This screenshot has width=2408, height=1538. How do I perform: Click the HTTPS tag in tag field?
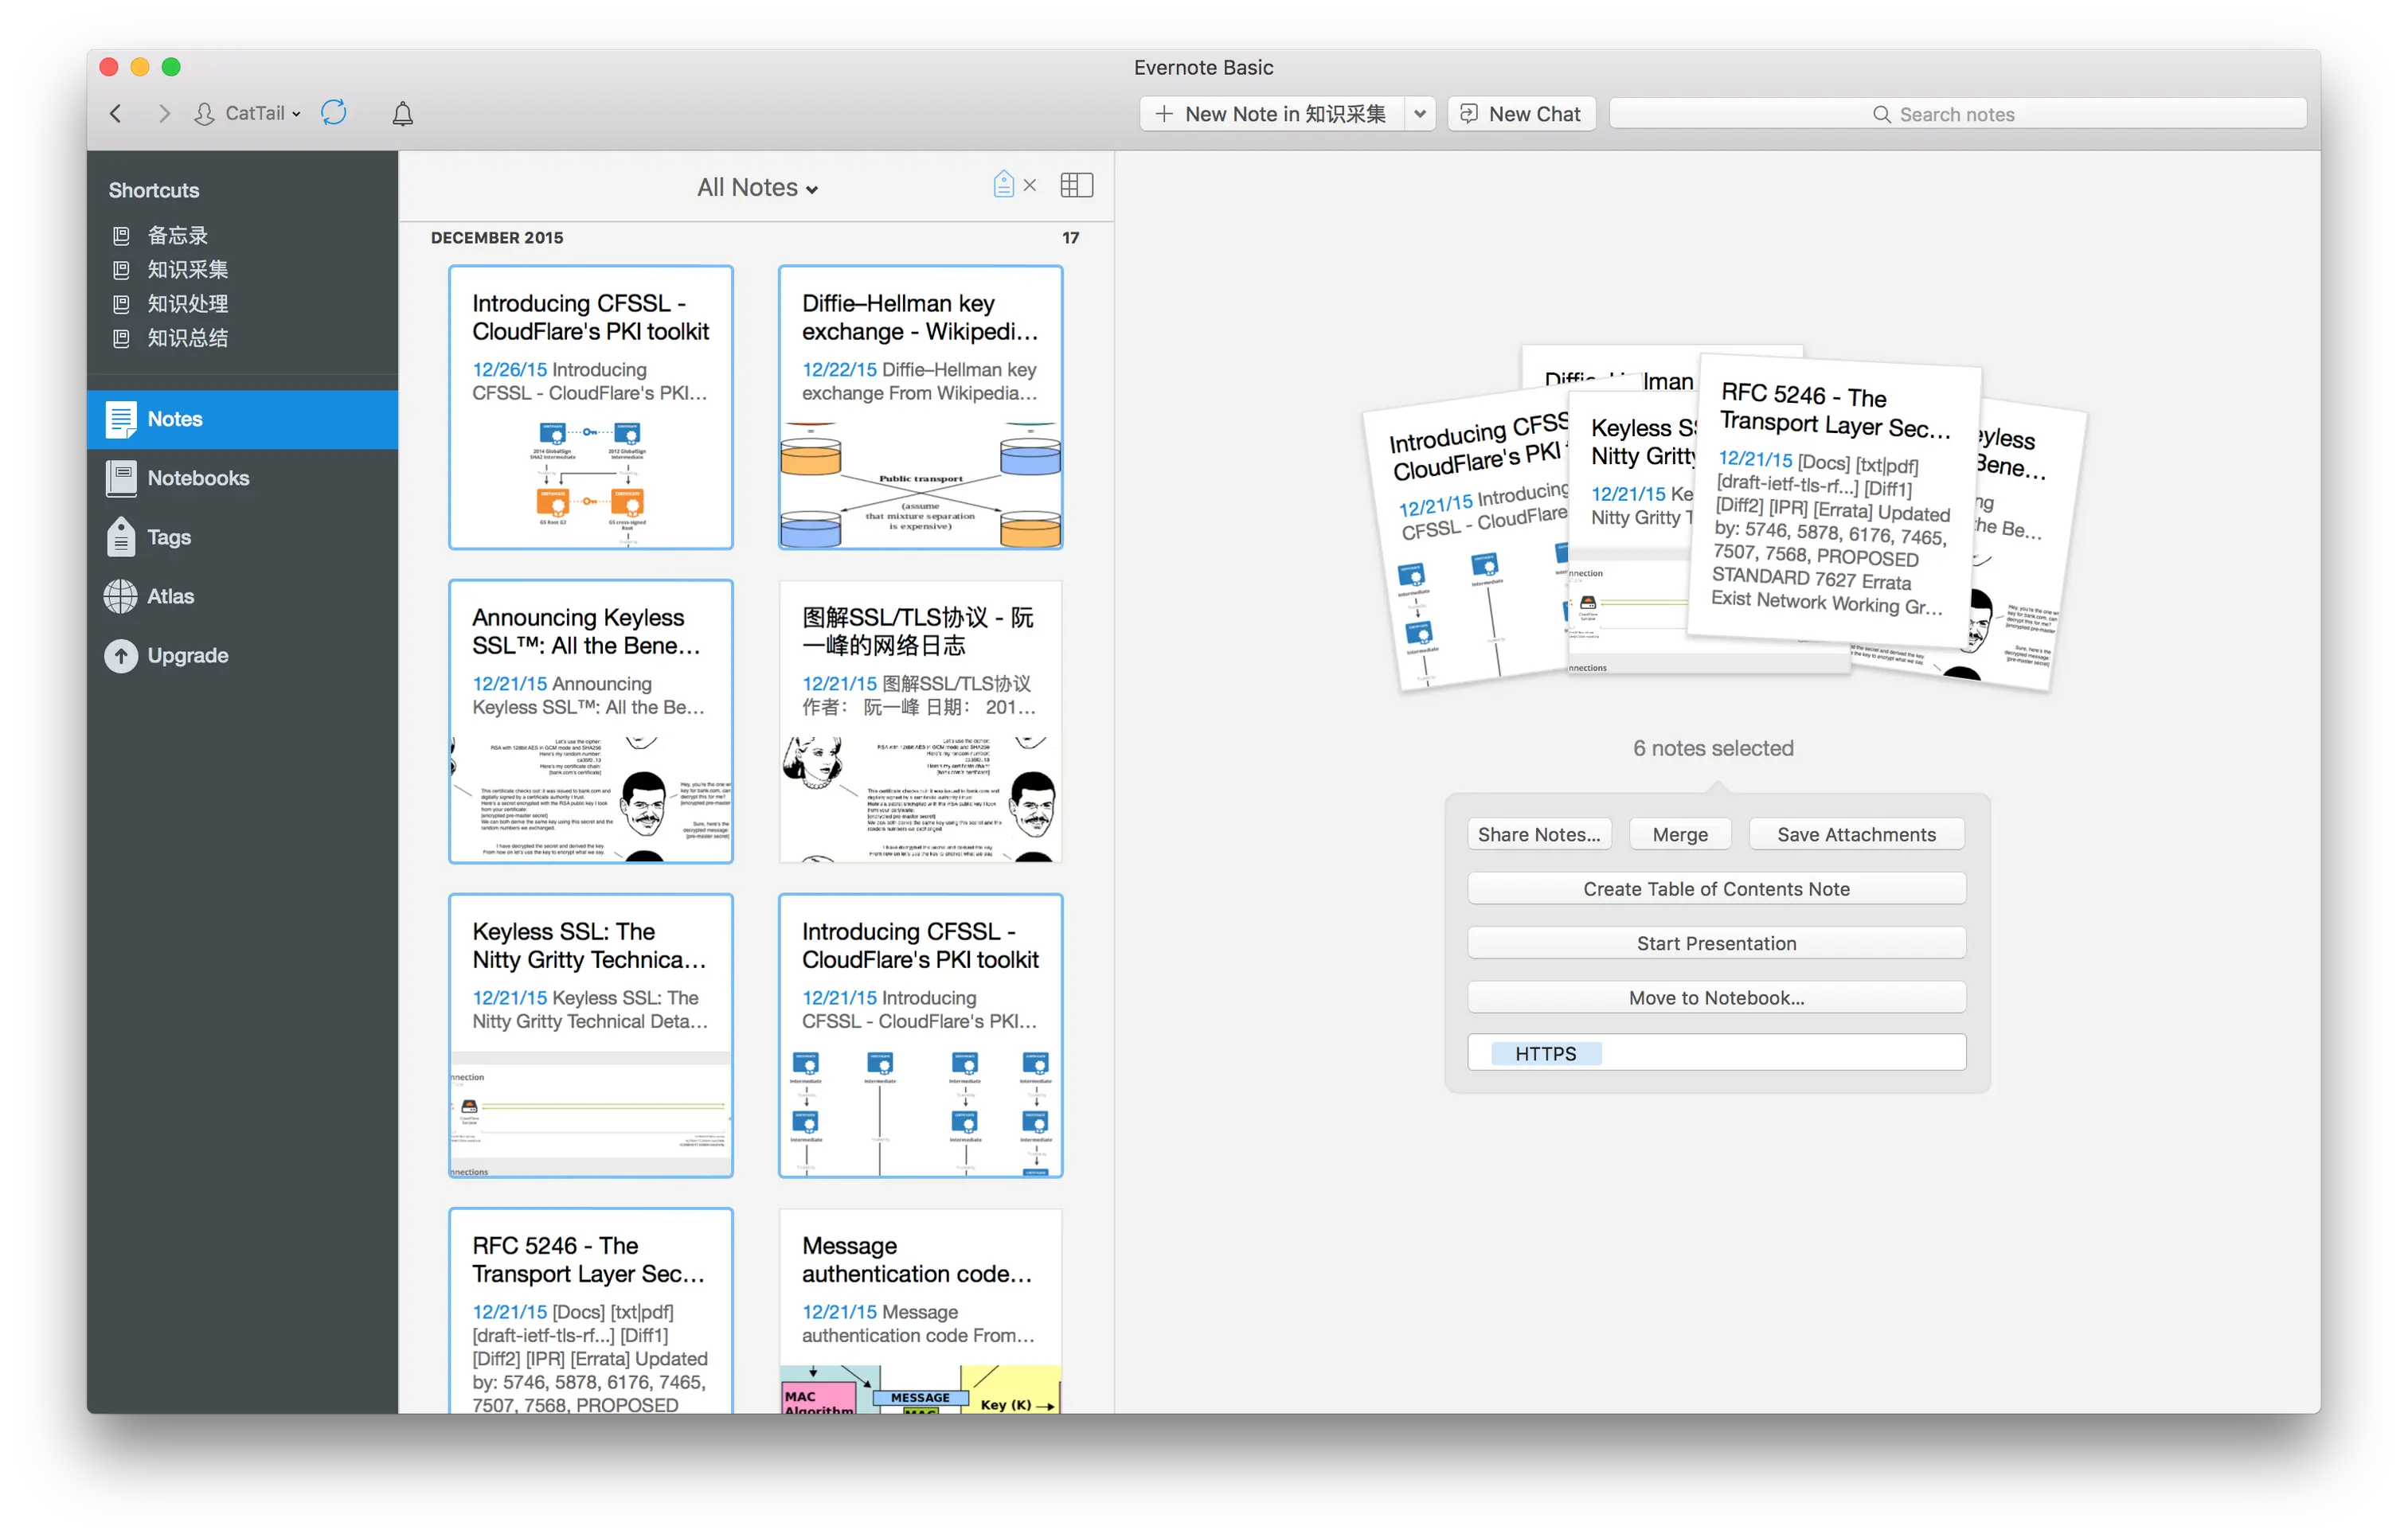[x=1545, y=1053]
